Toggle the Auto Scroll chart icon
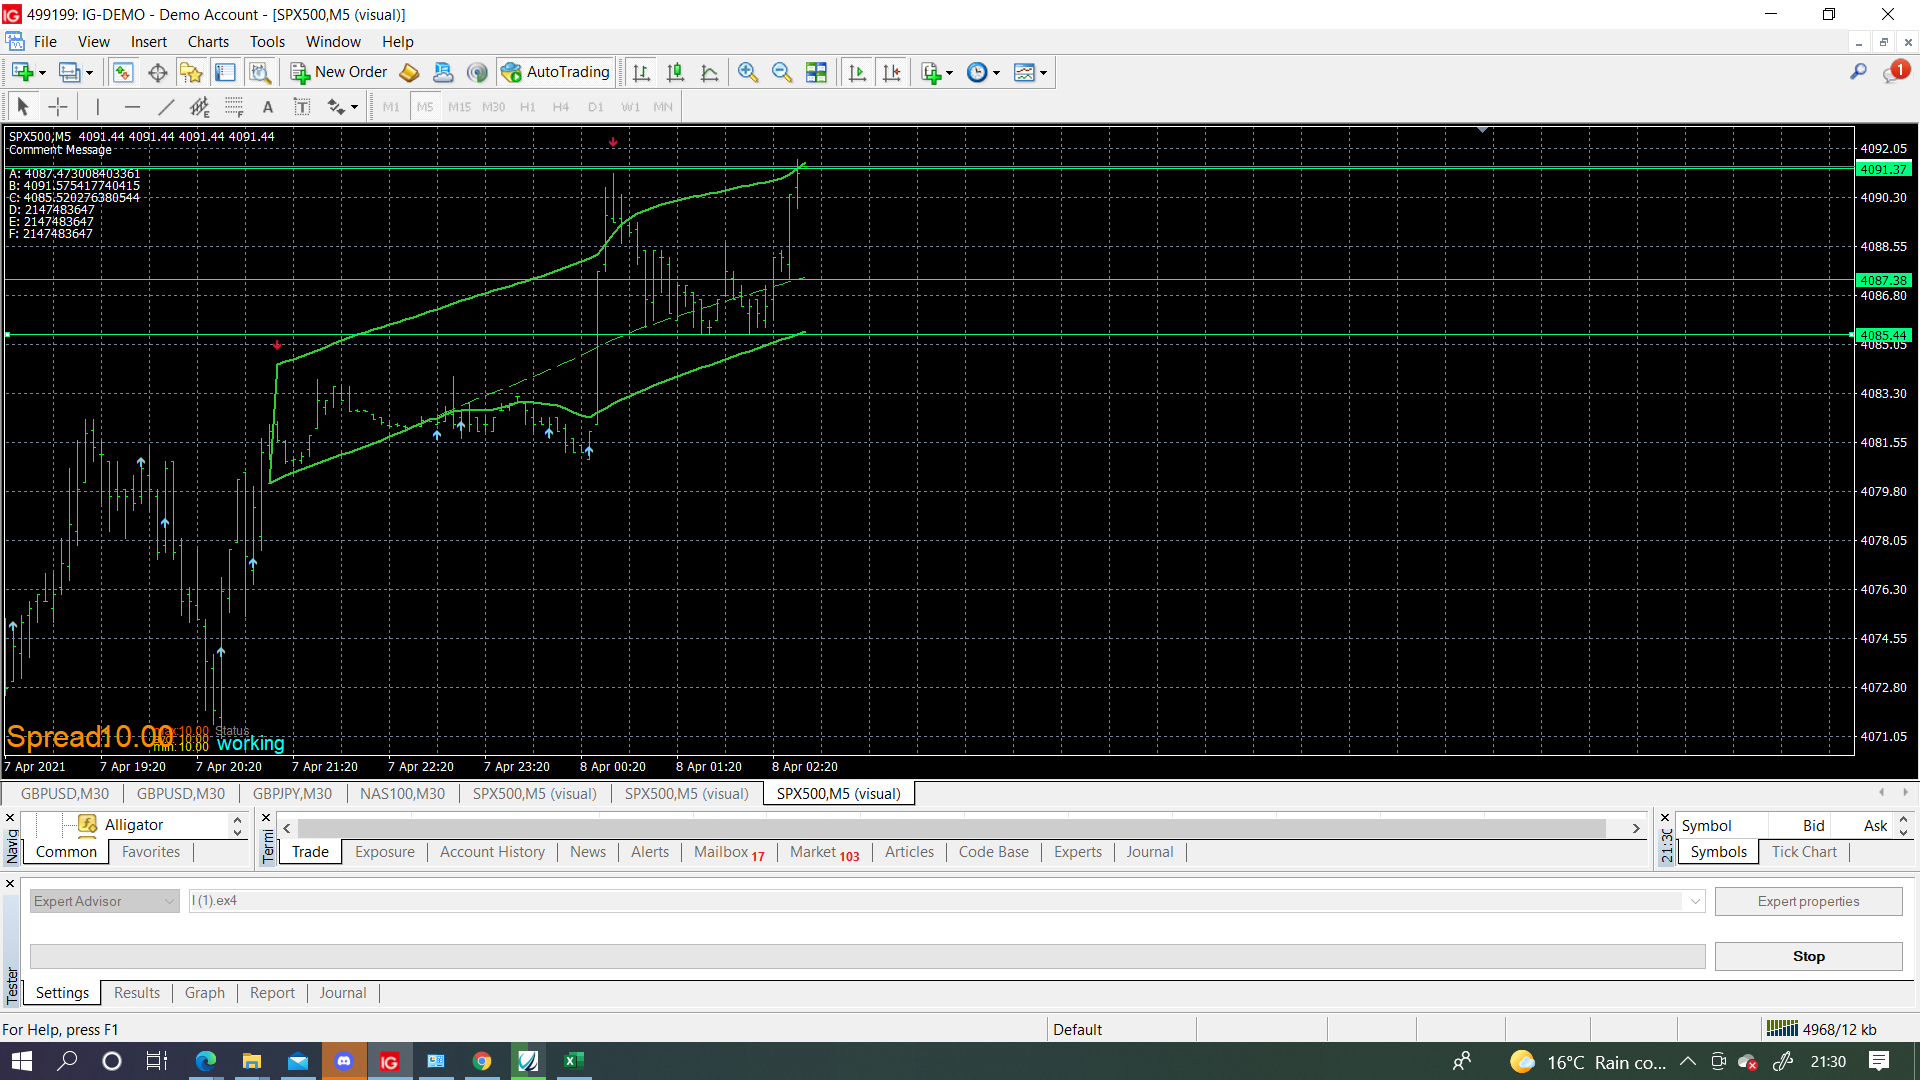 (x=857, y=72)
